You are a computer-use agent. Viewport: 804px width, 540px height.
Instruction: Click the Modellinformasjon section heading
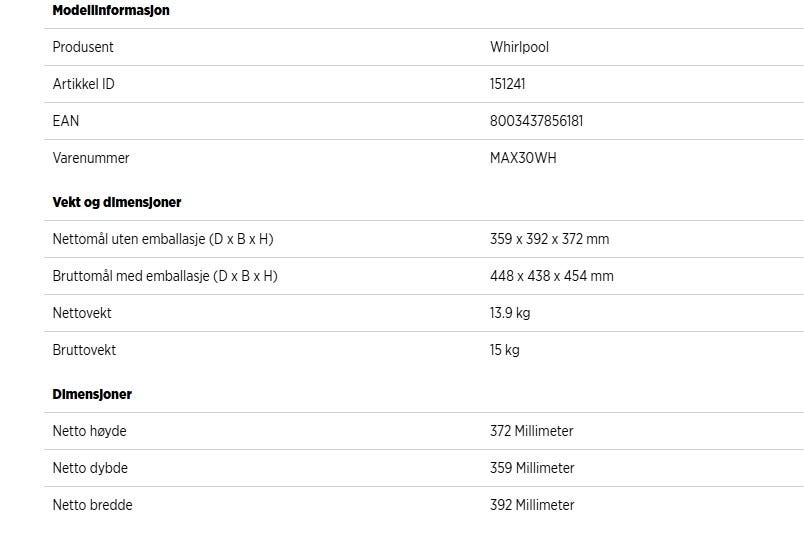pyautogui.click(x=111, y=10)
